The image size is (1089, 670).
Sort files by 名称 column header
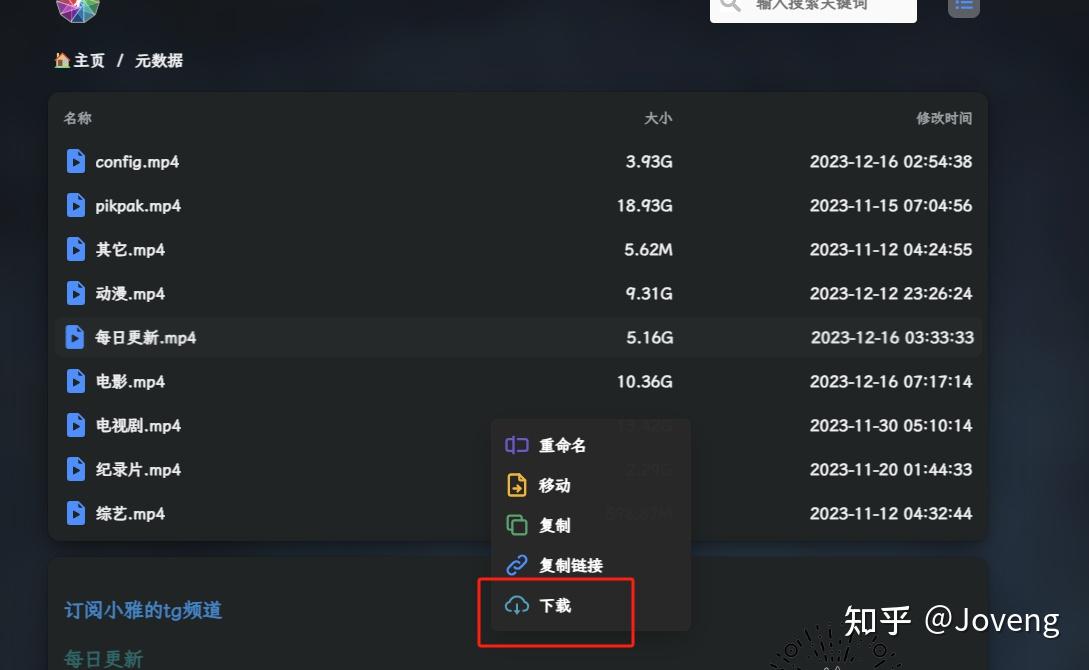pyautogui.click(x=78, y=118)
